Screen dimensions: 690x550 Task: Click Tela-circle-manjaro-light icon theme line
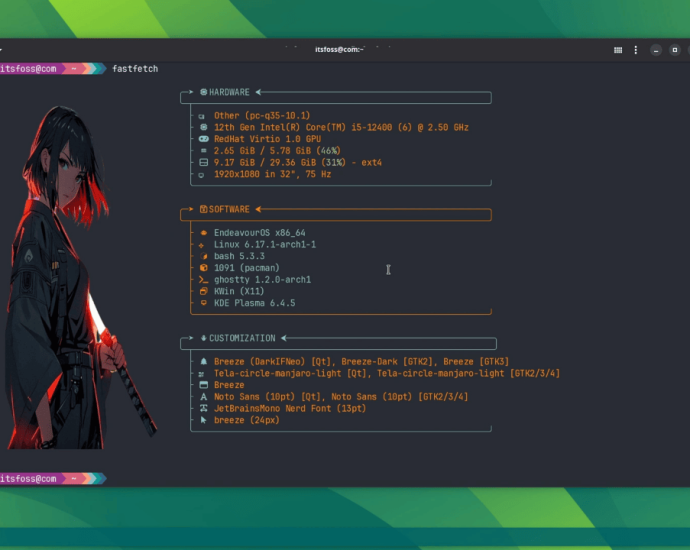387,373
